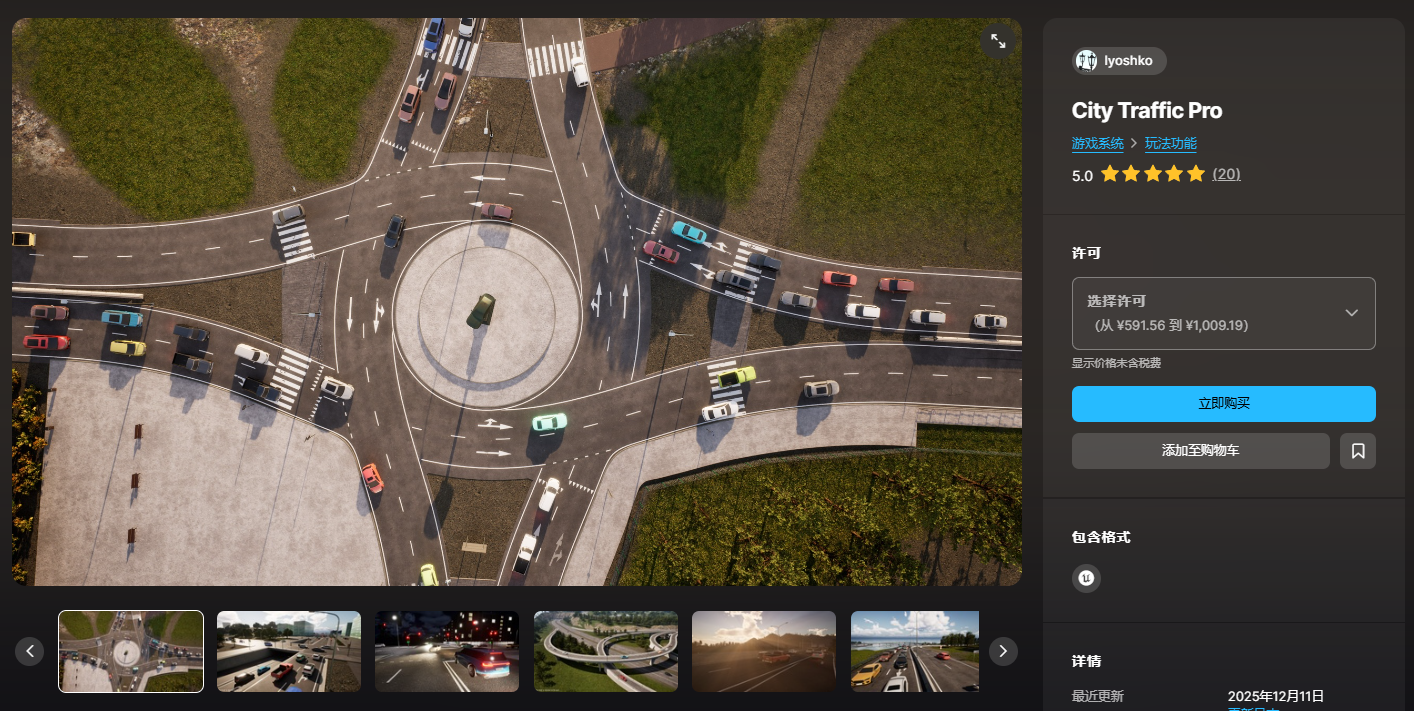1414x711 pixels.
Task: Open lyoshko seller avatar icon
Action: pyautogui.click(x=1086, y=61)
